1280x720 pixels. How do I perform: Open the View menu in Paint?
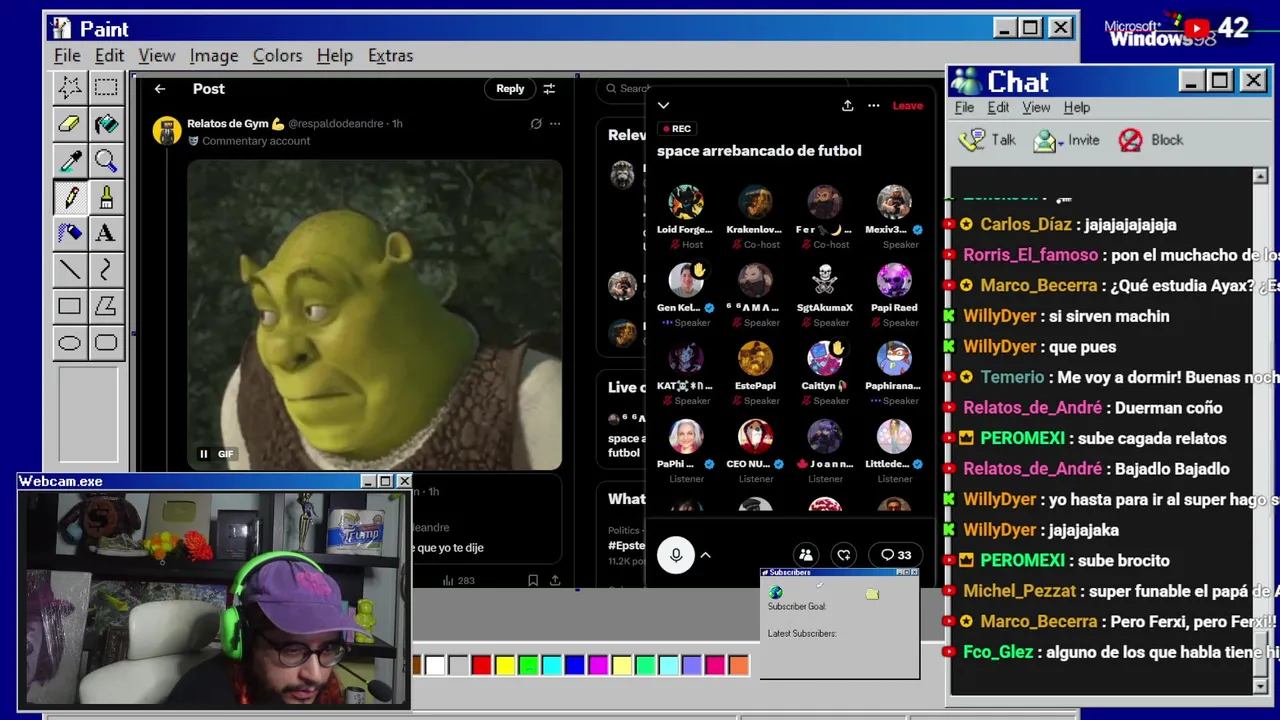[156, 55]
